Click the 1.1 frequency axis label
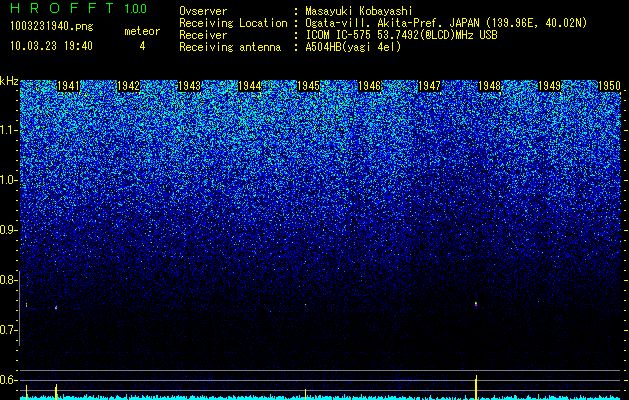The width and height of the screenshot is (629, 400). [x=8, y=130]
